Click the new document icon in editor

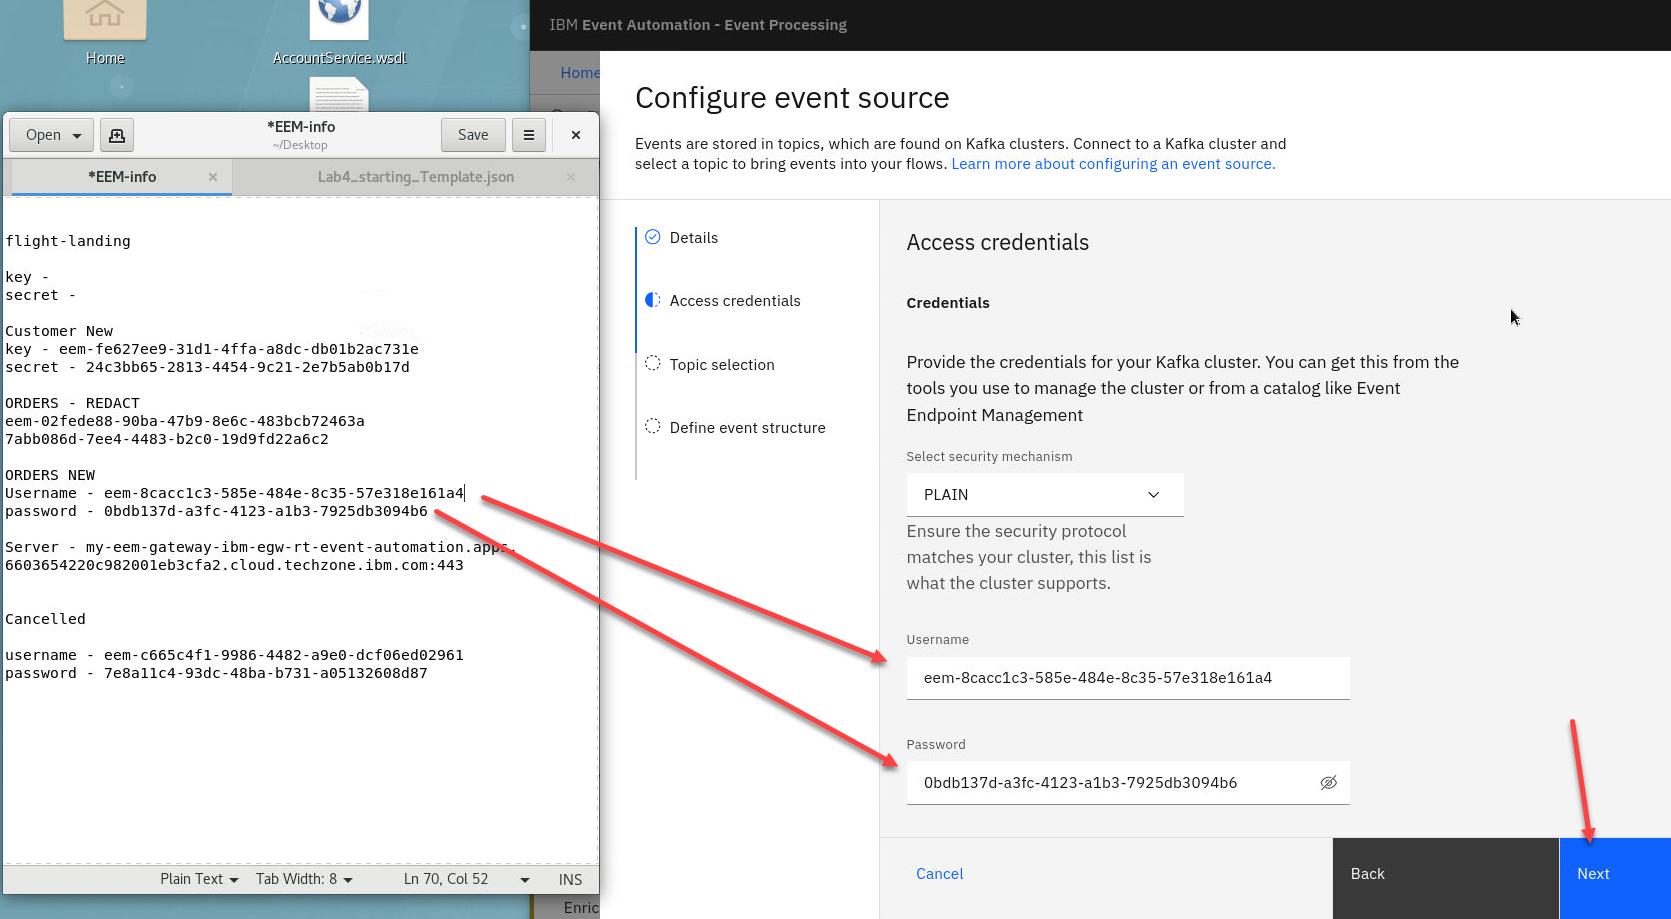(x=117, y=135)
